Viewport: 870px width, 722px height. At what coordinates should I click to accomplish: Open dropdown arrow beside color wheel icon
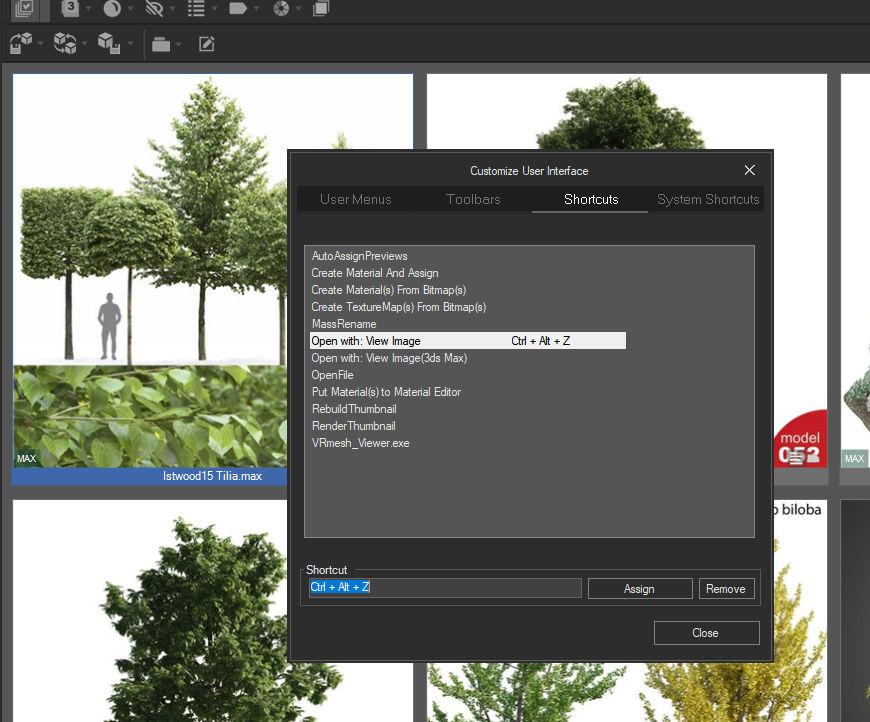point(299,8)
